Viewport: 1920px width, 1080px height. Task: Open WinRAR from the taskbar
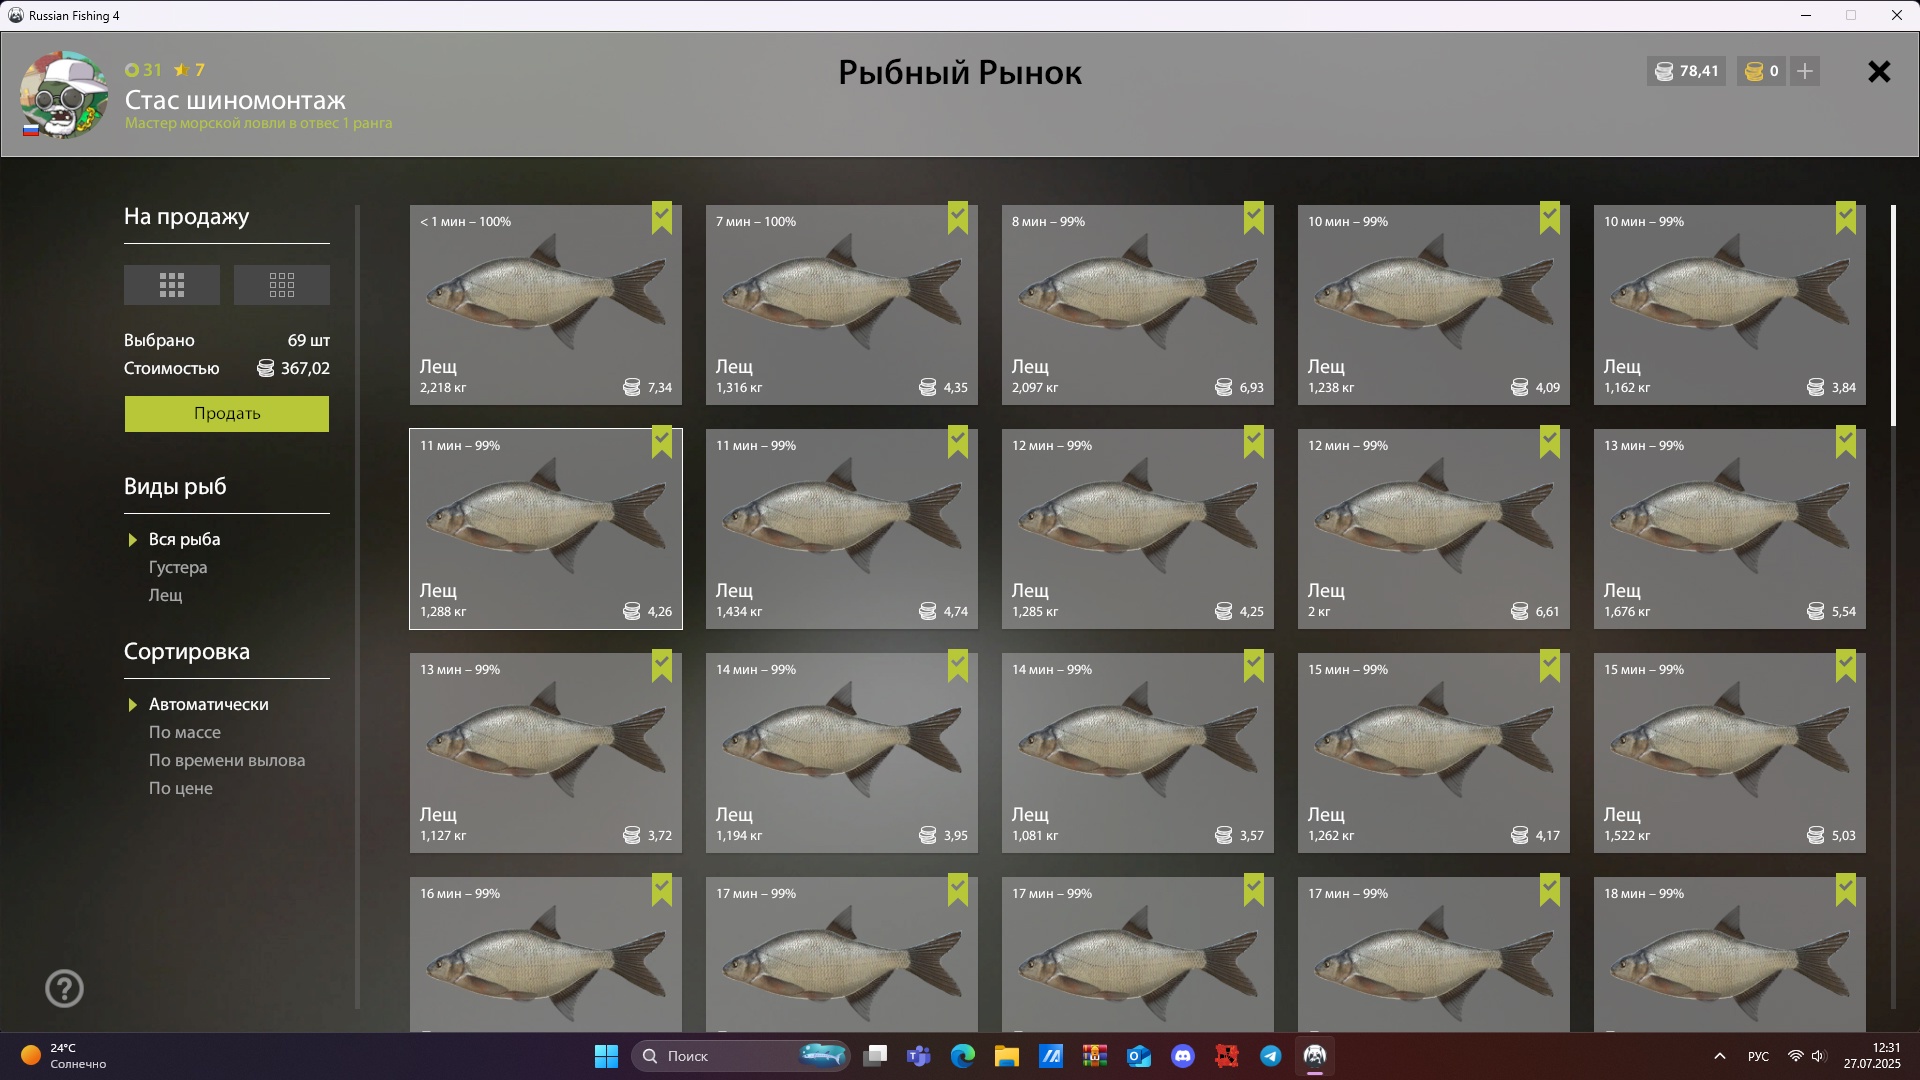point(1095,1056)
